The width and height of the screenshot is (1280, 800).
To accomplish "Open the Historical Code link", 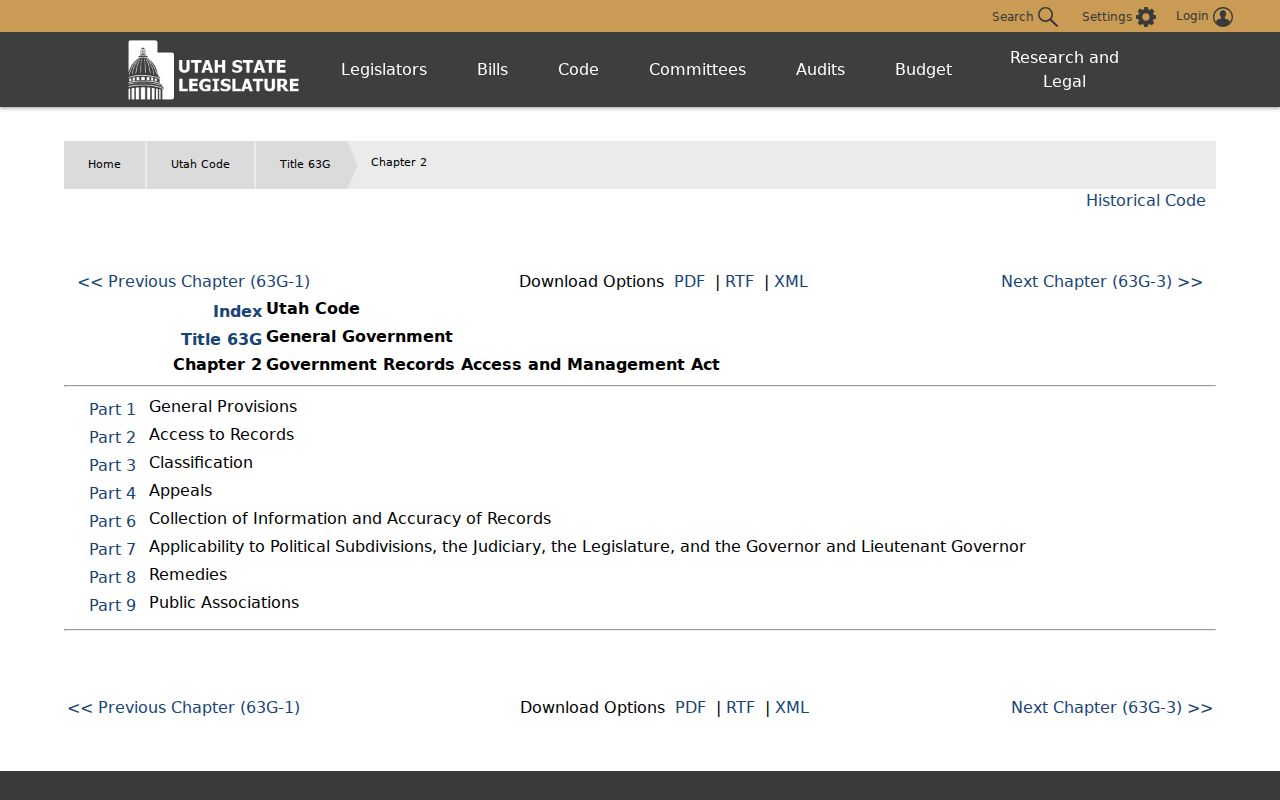I will (1146, 200).
